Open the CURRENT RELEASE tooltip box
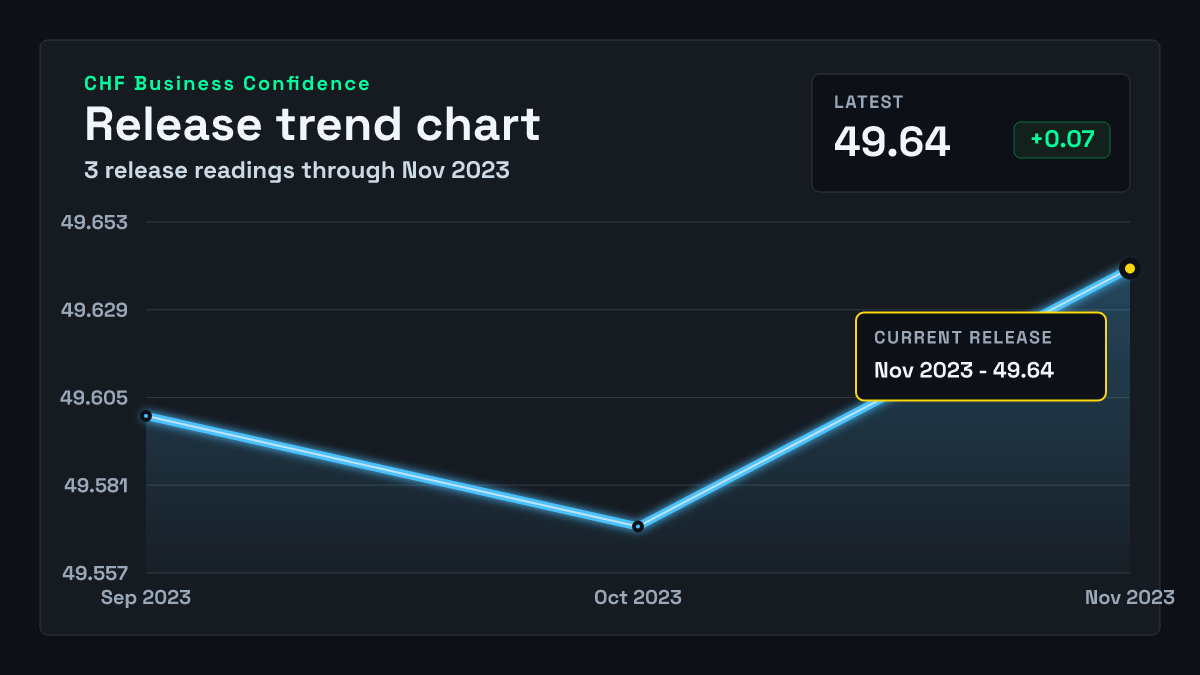Screen dimensions: 1200x675 tap(981, 357)
